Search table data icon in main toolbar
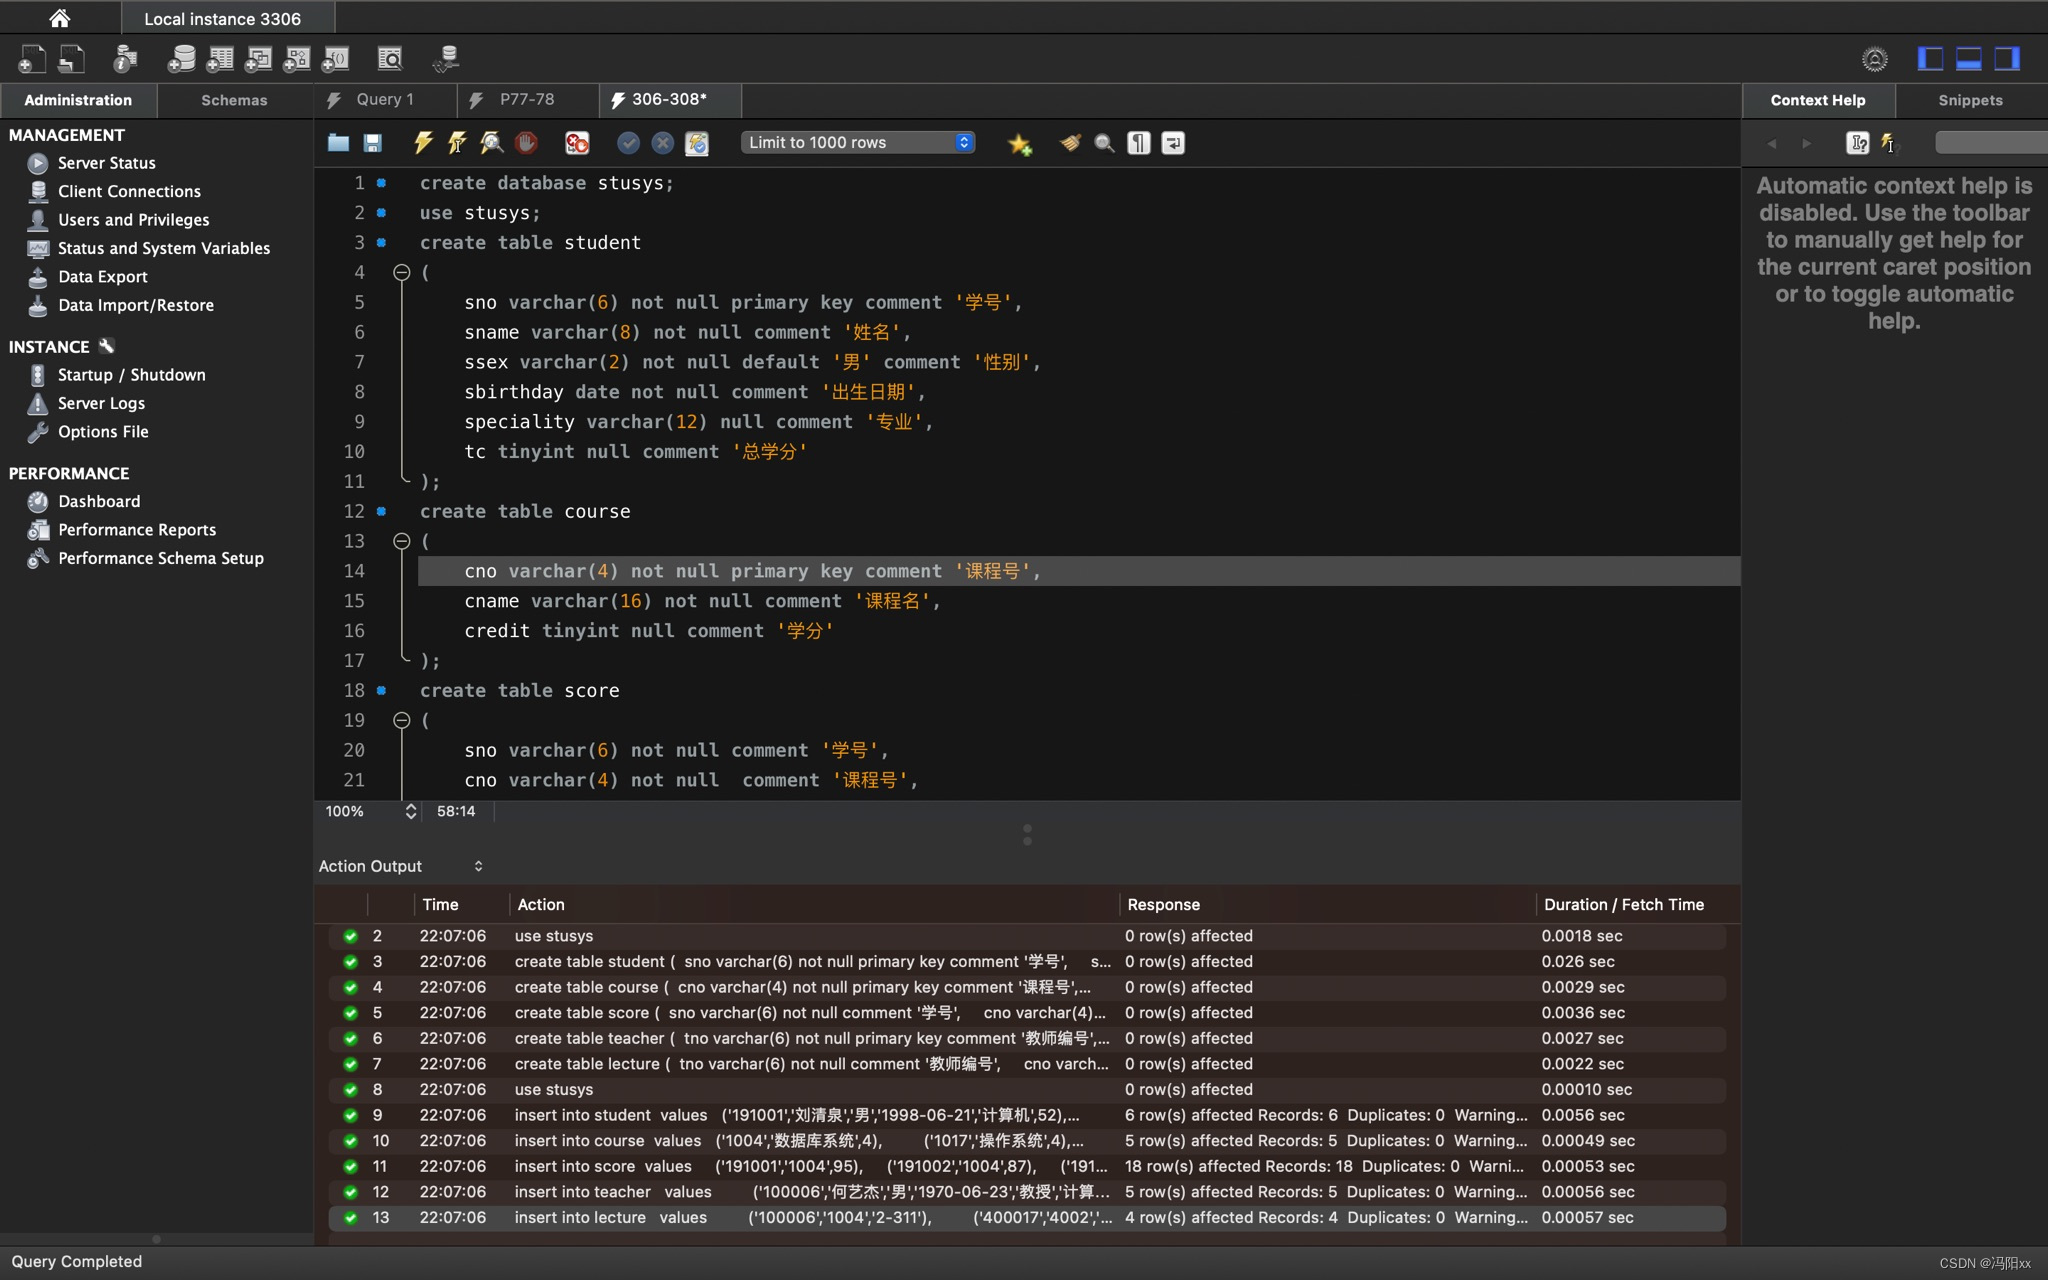This screenshot has height=1280, width=2048. pyautogui.click(x=390, y=59)
